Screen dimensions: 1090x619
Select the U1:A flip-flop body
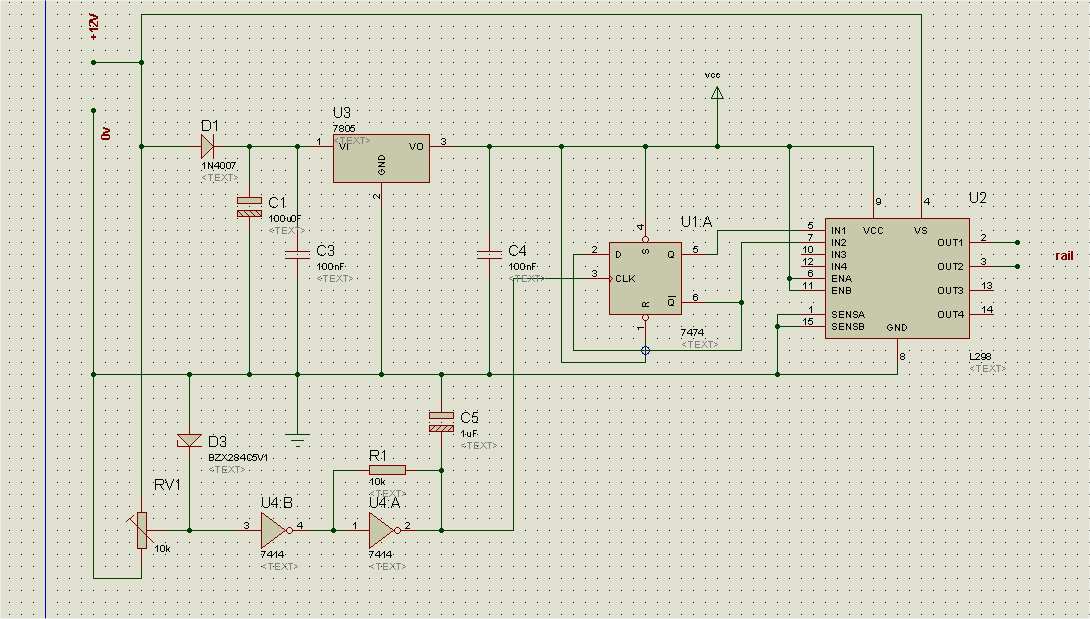pyautogui.click(x=645, y=278)
